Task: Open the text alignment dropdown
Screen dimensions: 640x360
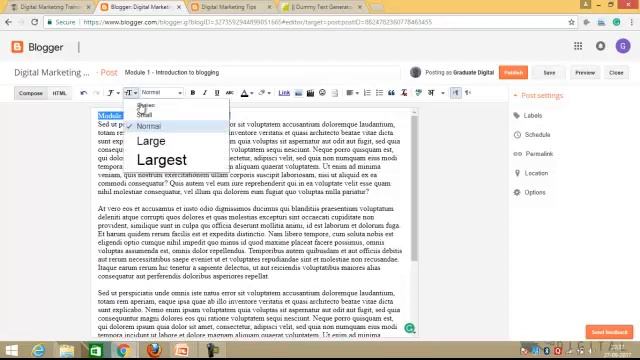Action: [x=352, y=93]
